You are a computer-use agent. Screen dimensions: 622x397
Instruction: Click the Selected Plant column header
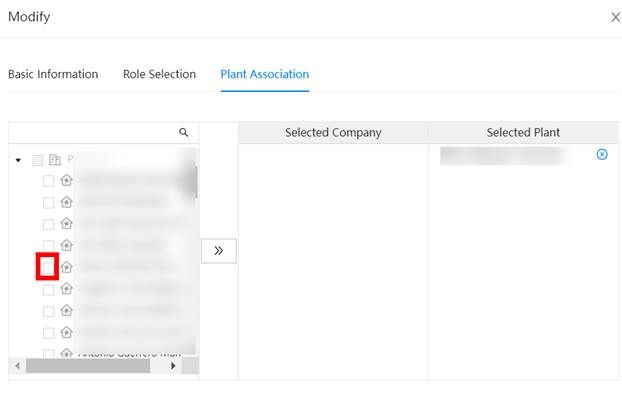(x=523, y=132)
